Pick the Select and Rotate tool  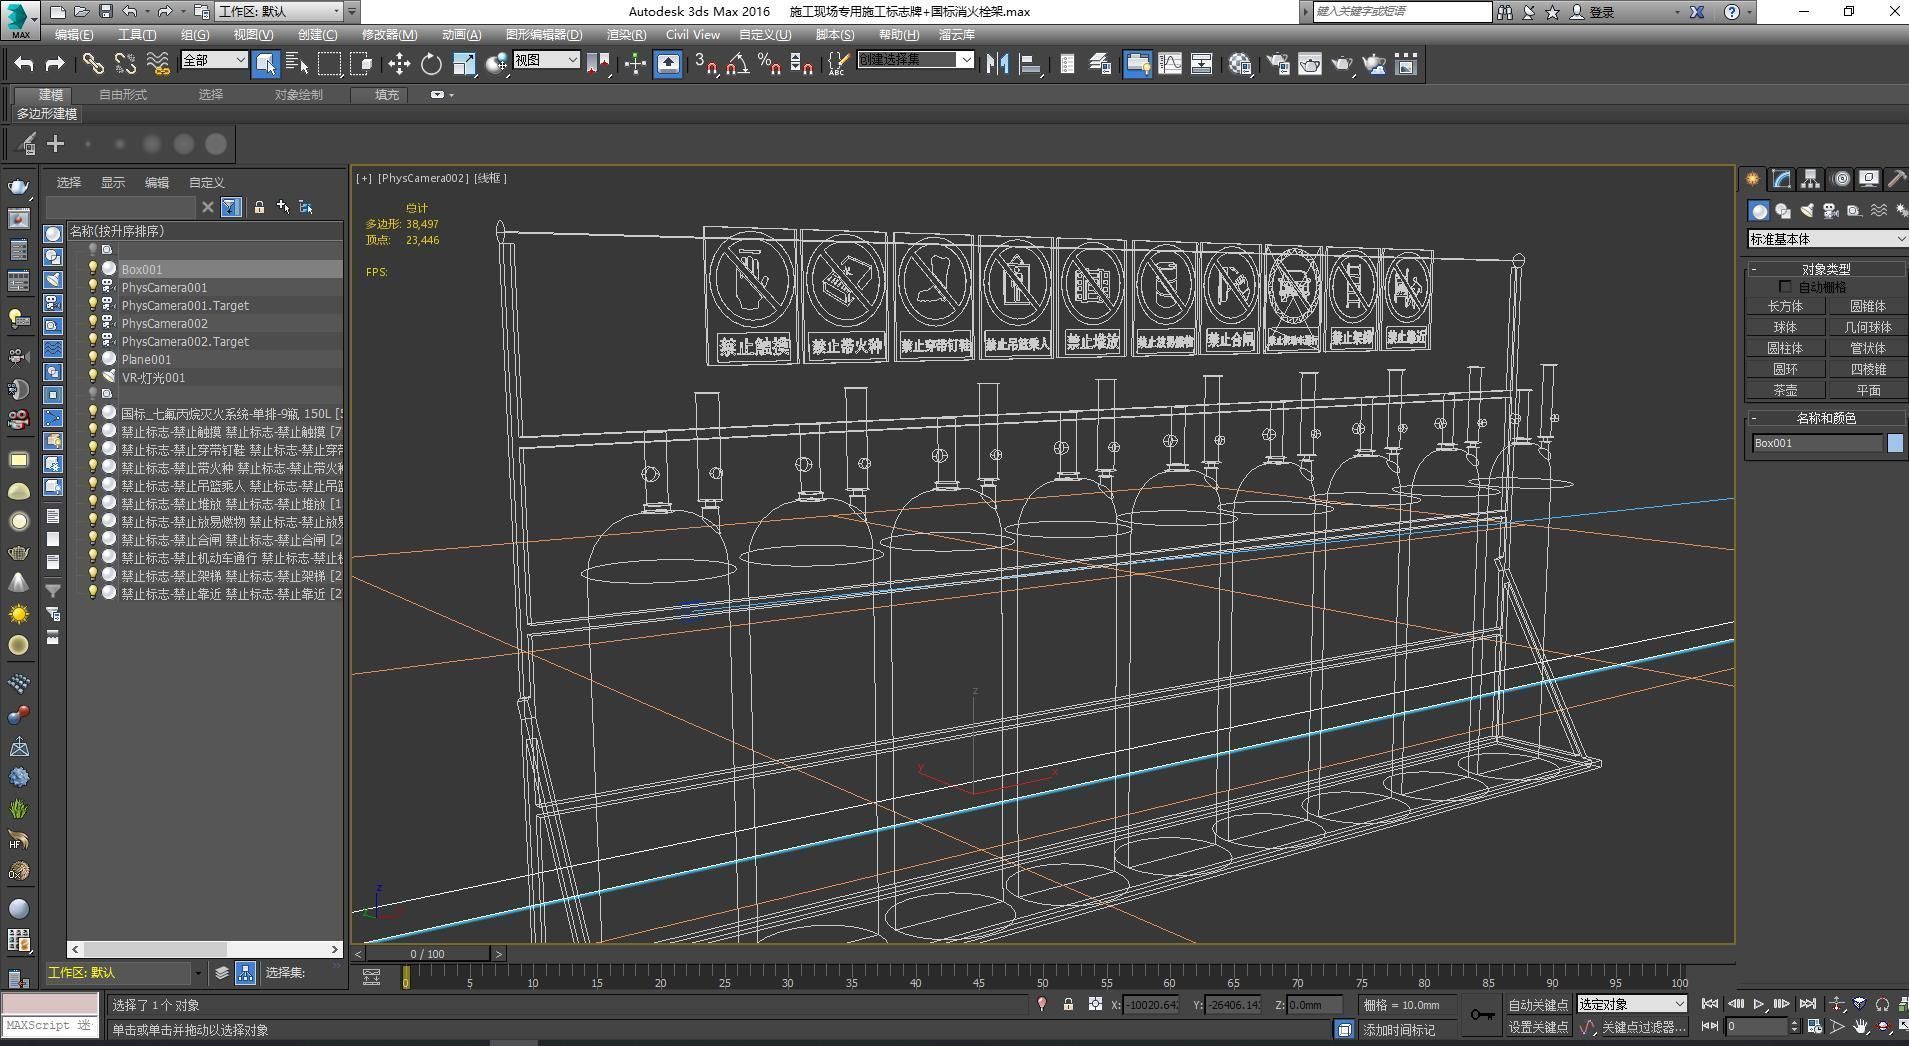(431, 64)
